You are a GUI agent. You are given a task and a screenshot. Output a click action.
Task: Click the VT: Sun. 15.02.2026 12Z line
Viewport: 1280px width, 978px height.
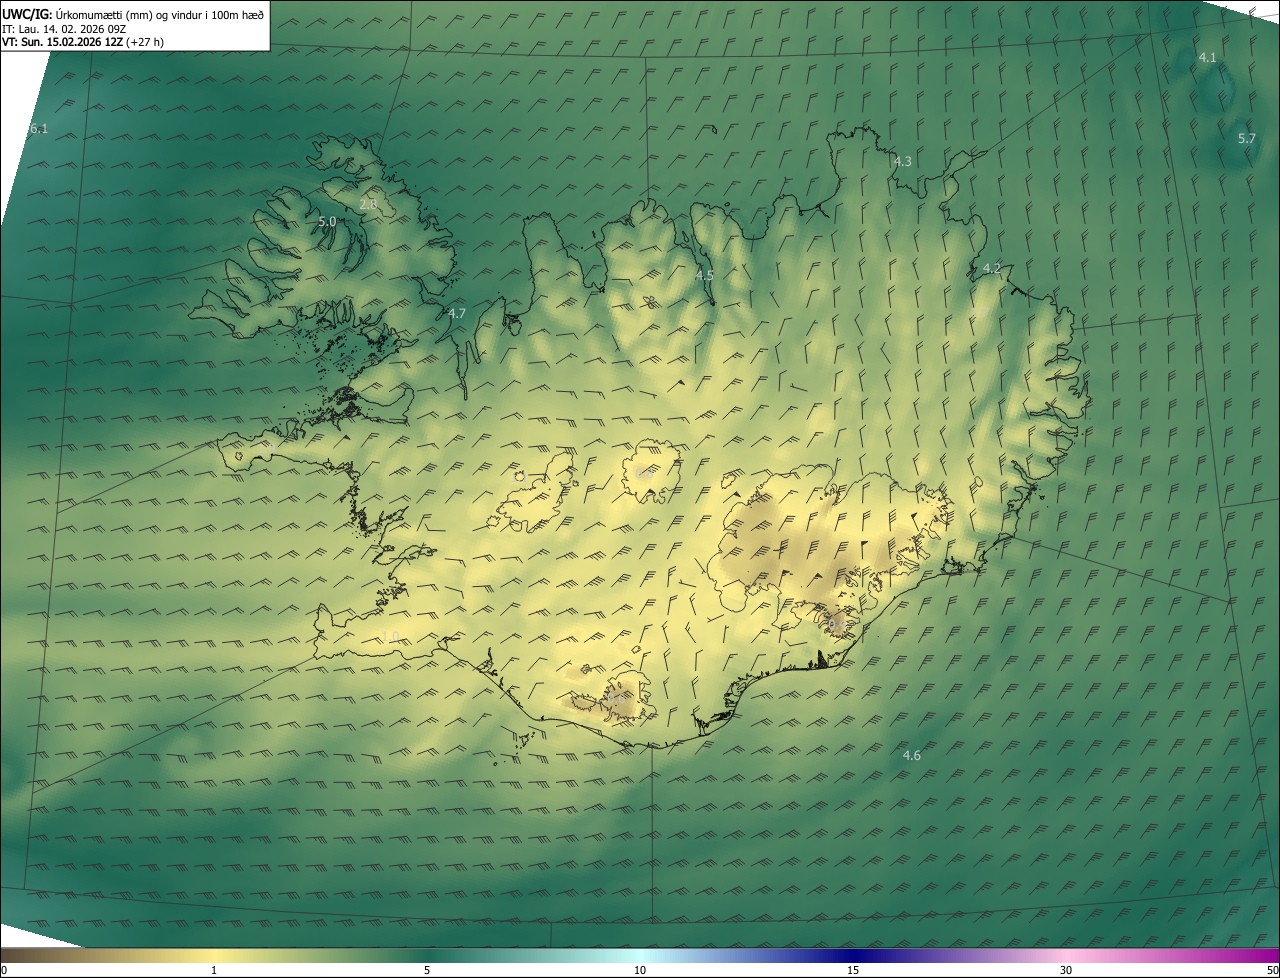click(83, 42)
